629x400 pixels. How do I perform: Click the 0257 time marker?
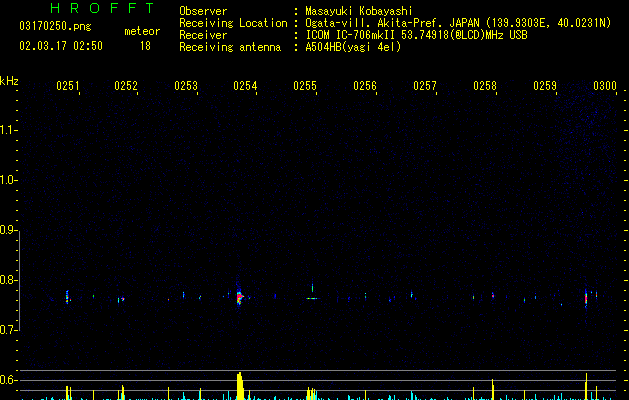click(425, 86)
